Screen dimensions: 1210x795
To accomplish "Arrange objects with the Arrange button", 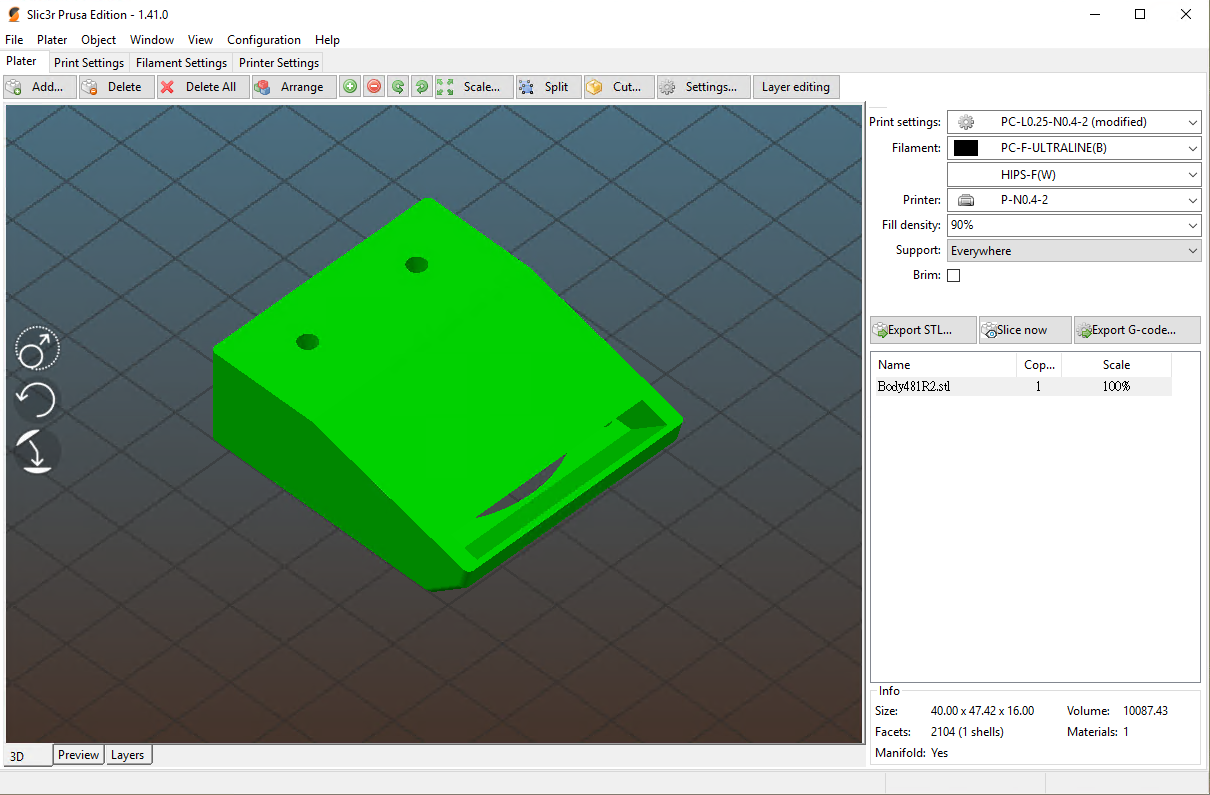I will tap(293, 87).
